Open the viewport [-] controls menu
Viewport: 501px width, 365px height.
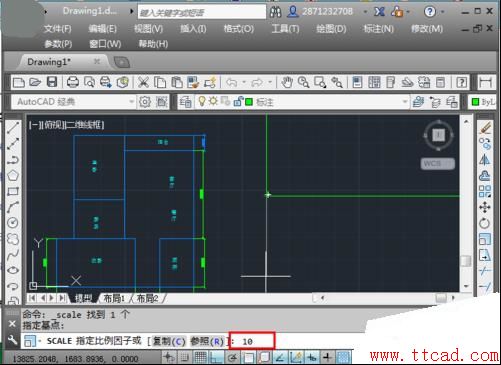34,125
